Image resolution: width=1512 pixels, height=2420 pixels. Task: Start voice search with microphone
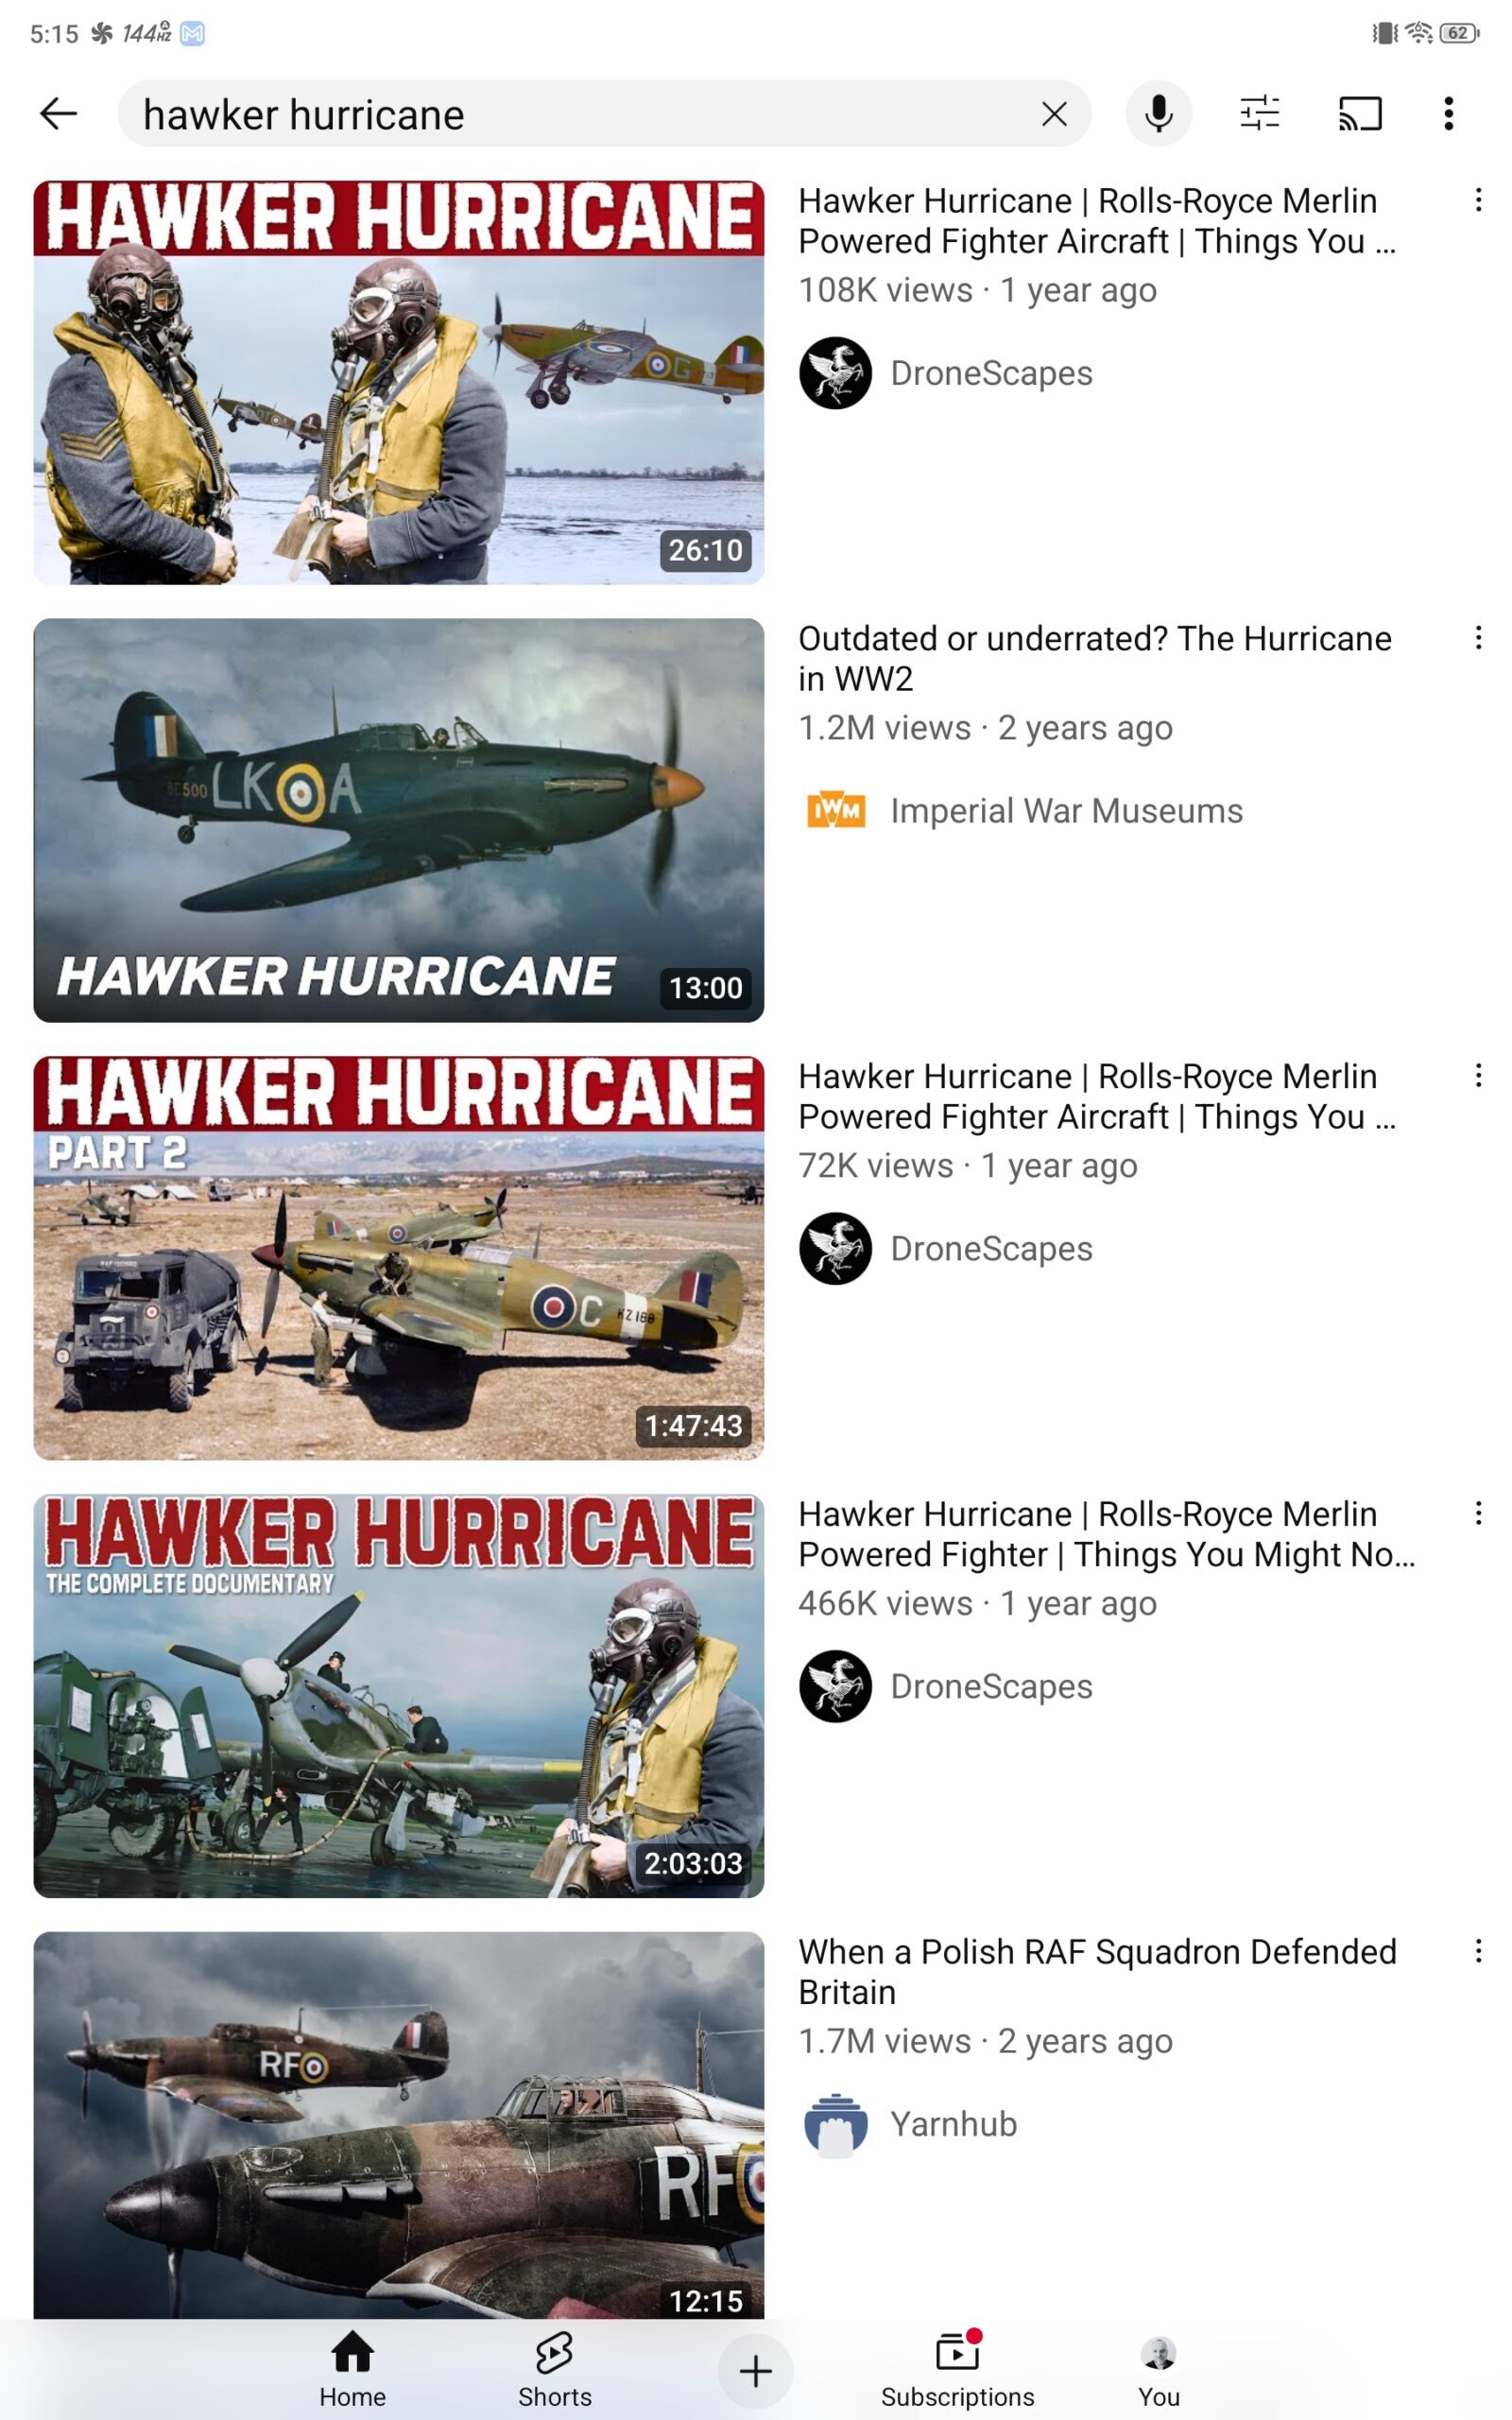click(x=1158, y=114)
